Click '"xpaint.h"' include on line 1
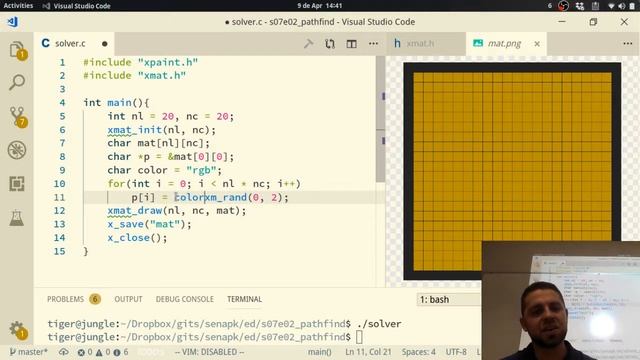 click(x=168, y=62)
